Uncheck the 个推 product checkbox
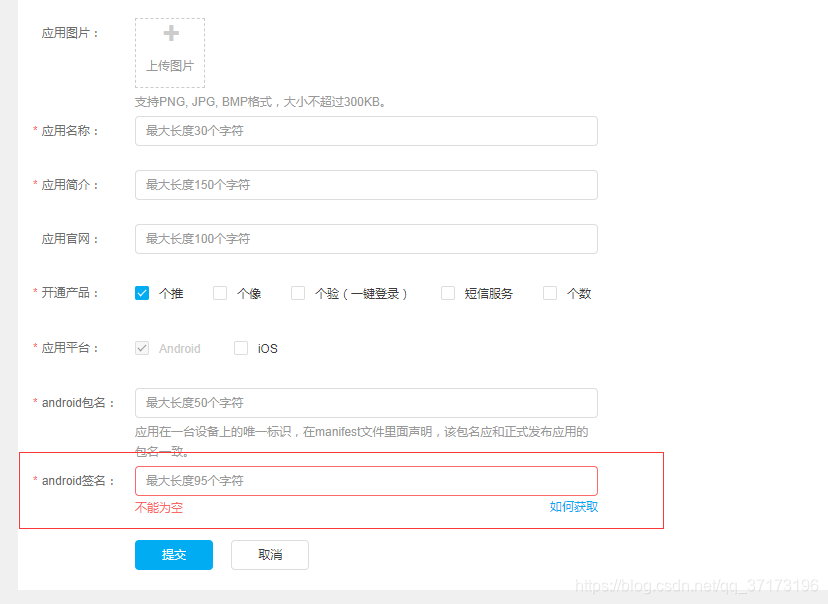This screenshot has height=604, width=828. coord(142,293)
